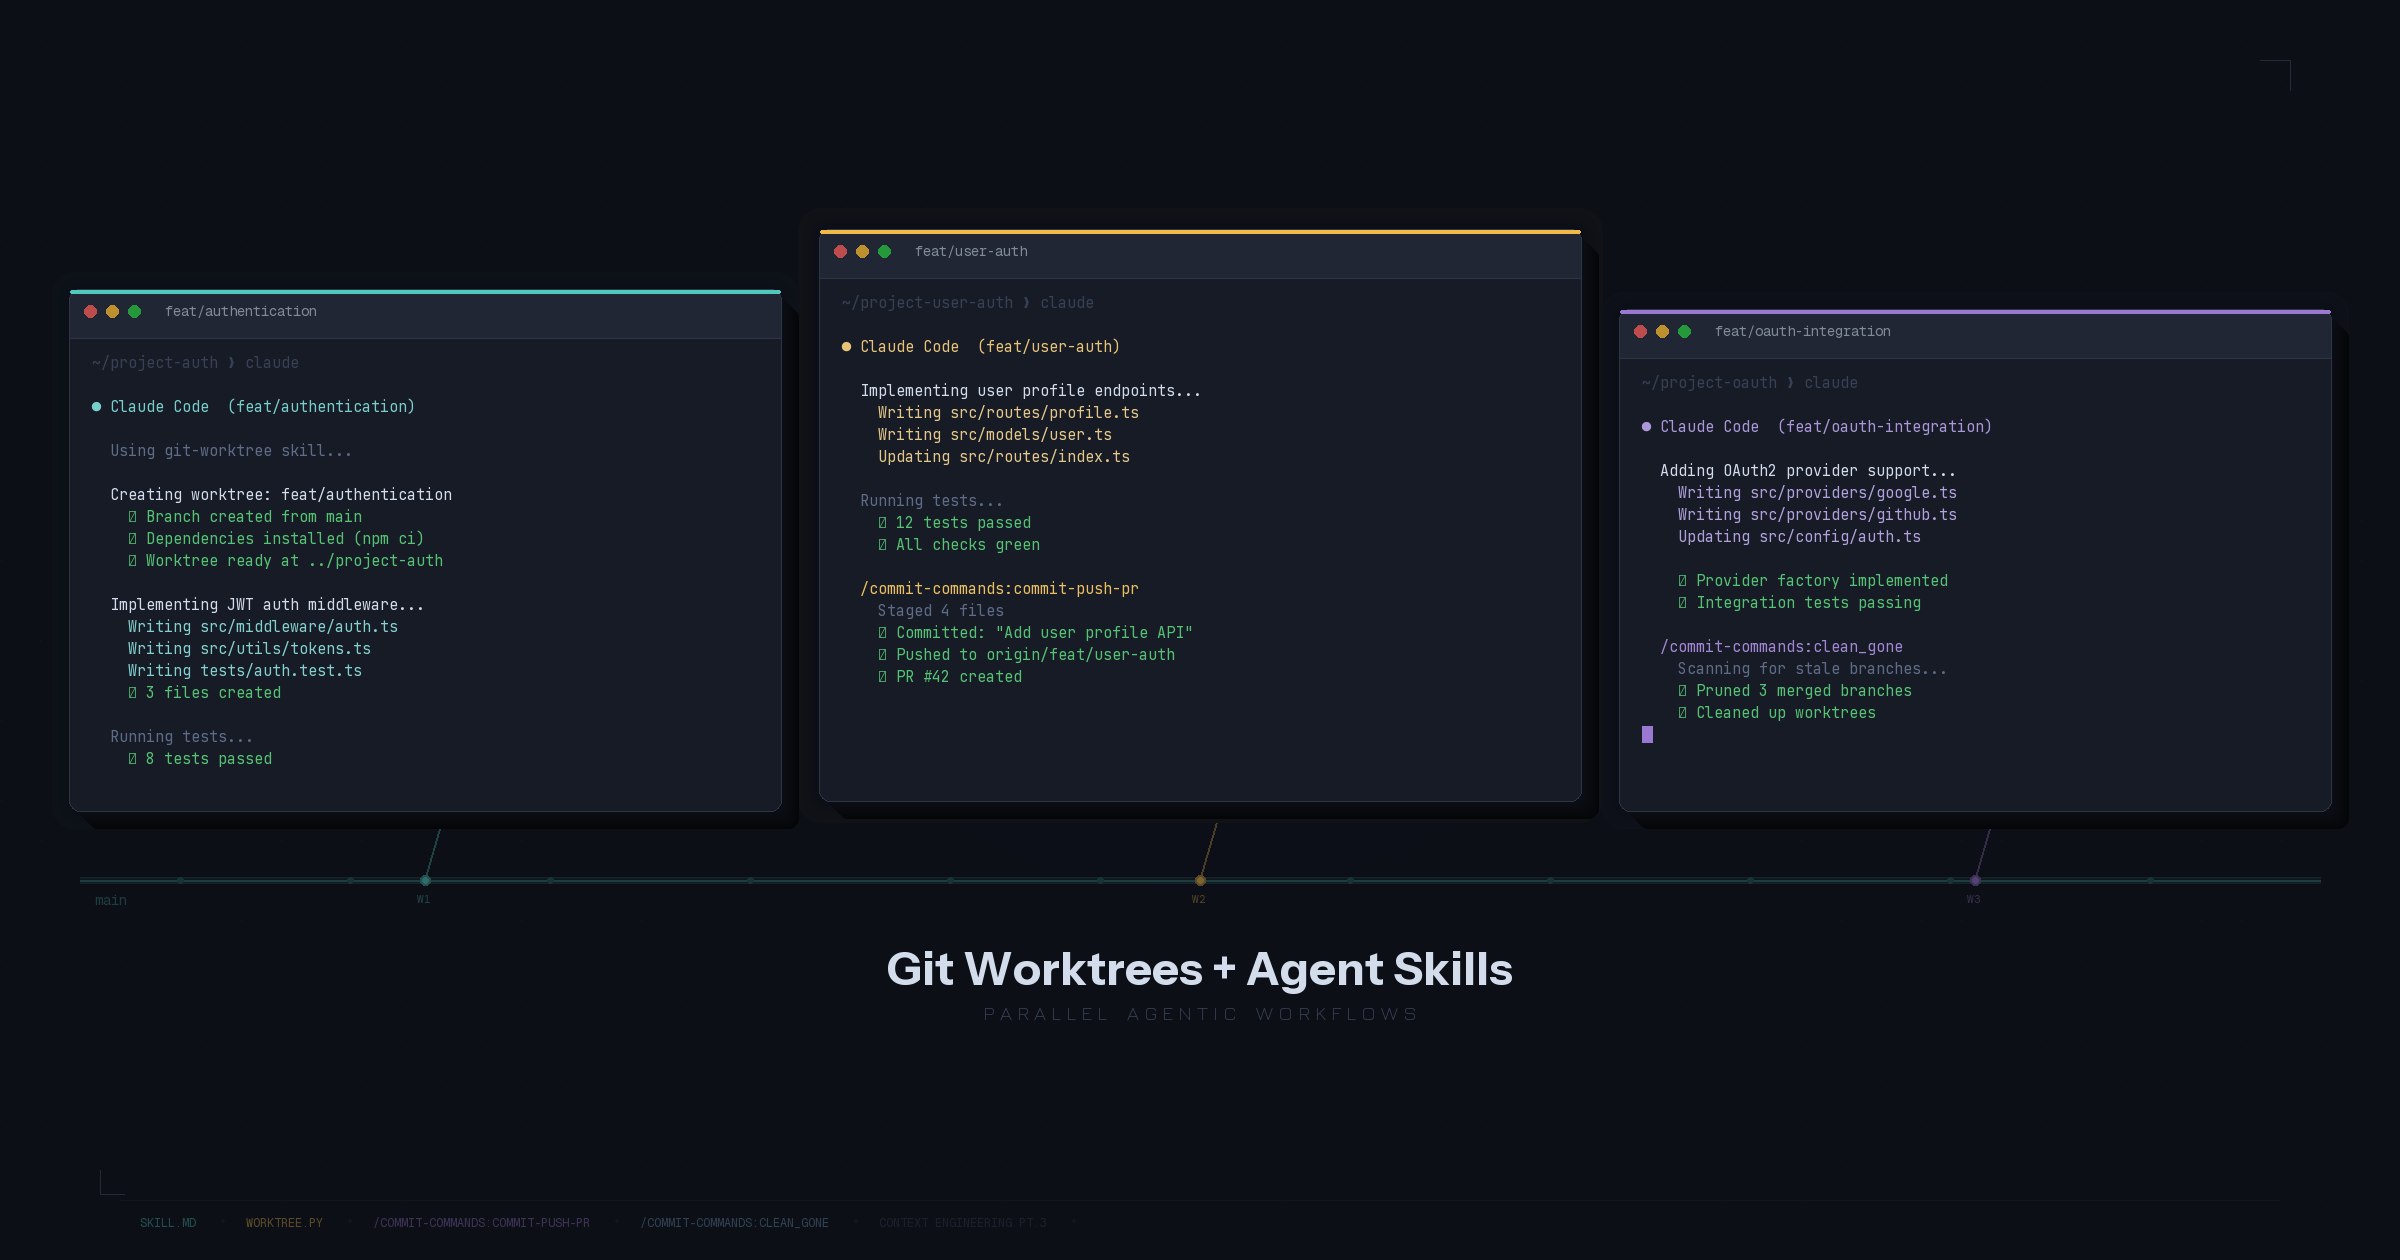The image size is (2400, 1260).
Task: Click 'Provider factory implemented' line
Action: (x=1813, y=581)
